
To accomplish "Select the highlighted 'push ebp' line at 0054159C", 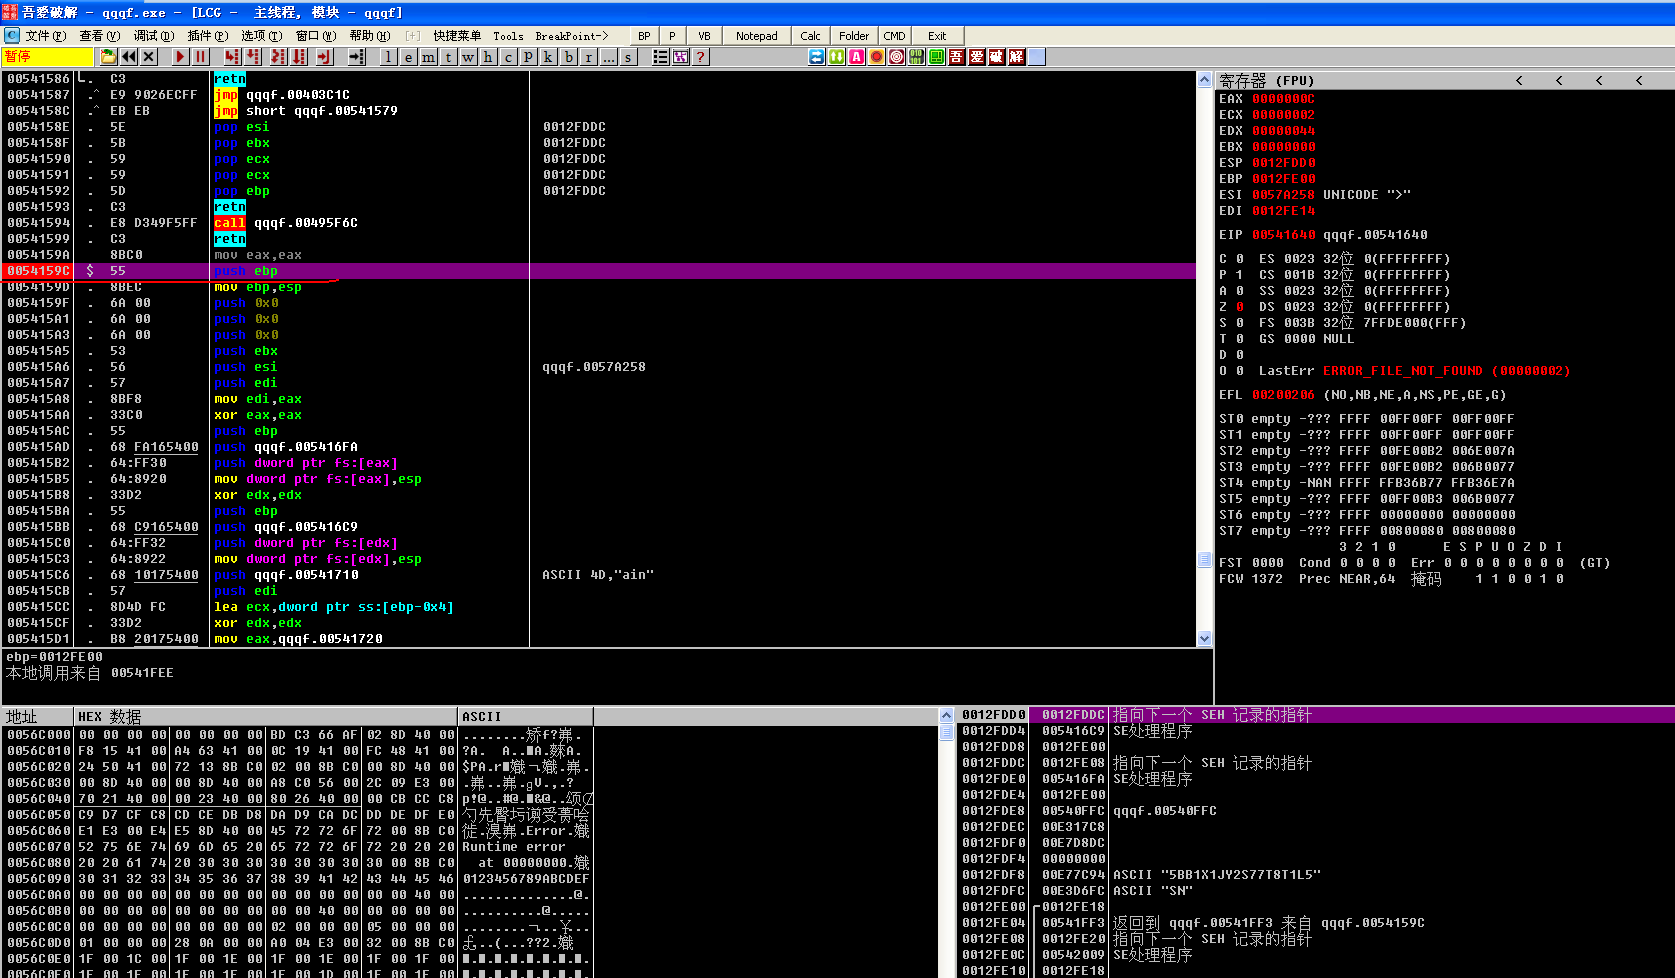I will 600,271.
